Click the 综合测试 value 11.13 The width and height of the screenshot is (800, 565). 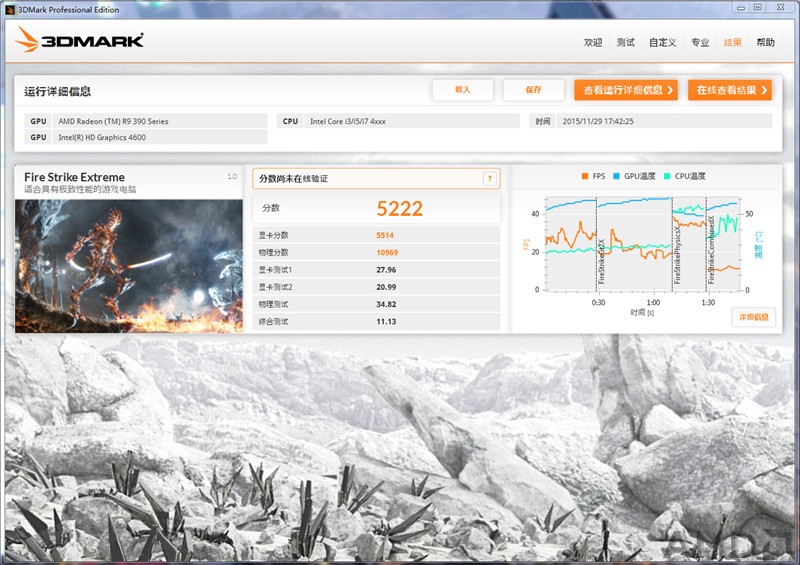[386, 322]
